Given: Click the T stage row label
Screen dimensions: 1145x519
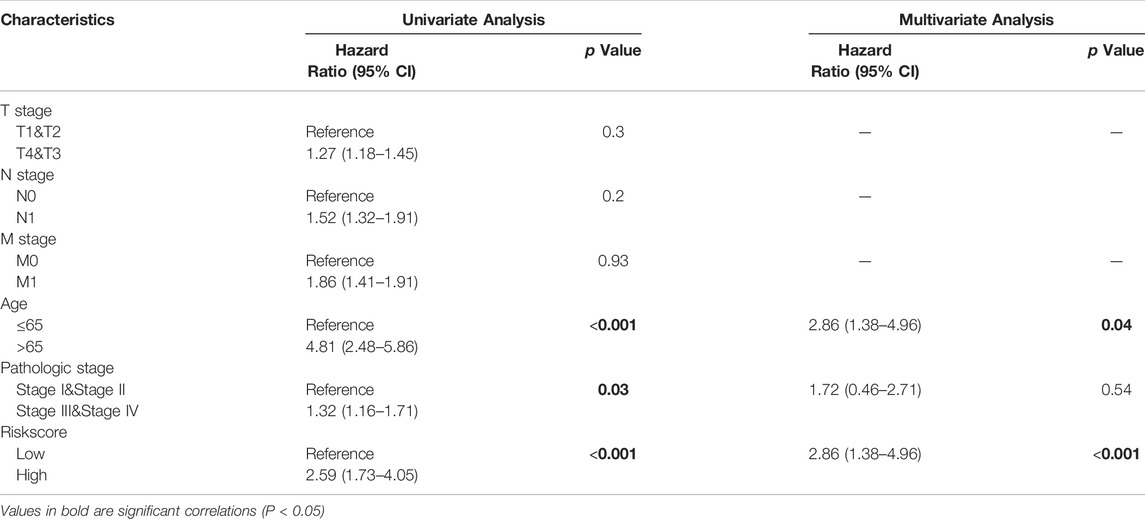Looking at the screenshot, I should click(27, 111).
